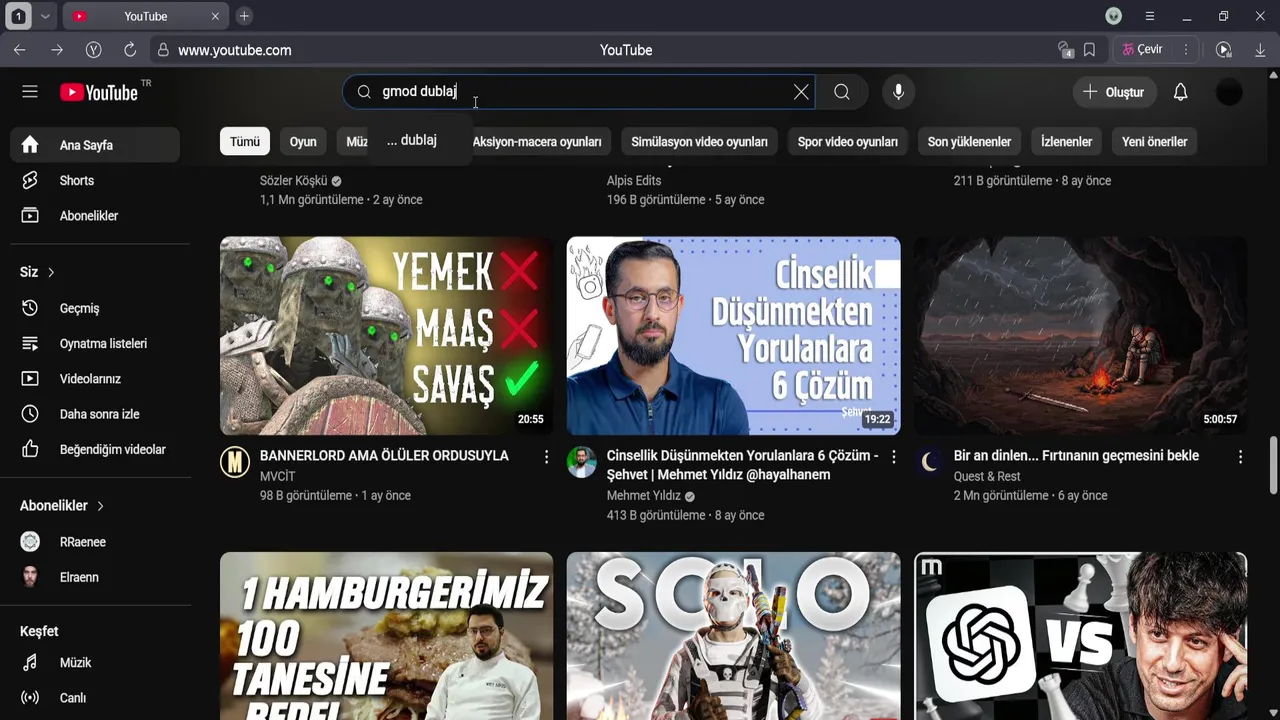Open the YouTube hamburger guide menu
The image size is (1280, 720).
pos(30,92)
